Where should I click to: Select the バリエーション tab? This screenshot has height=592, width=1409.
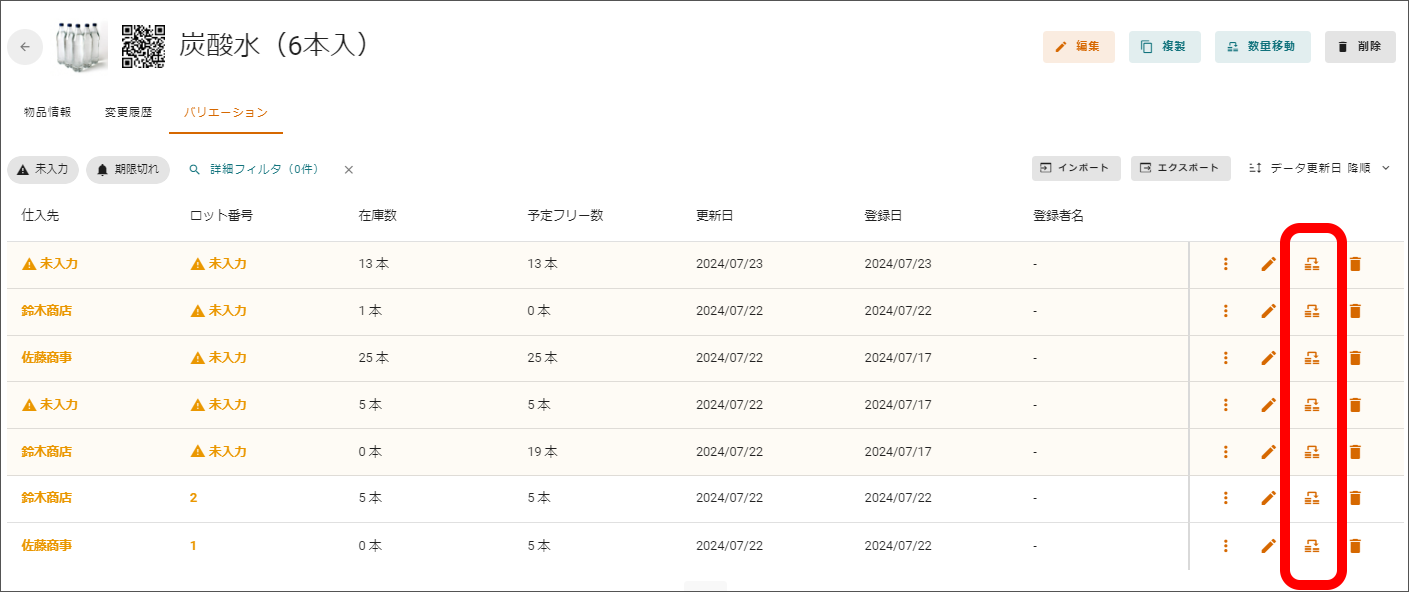(x=226, y=112)
